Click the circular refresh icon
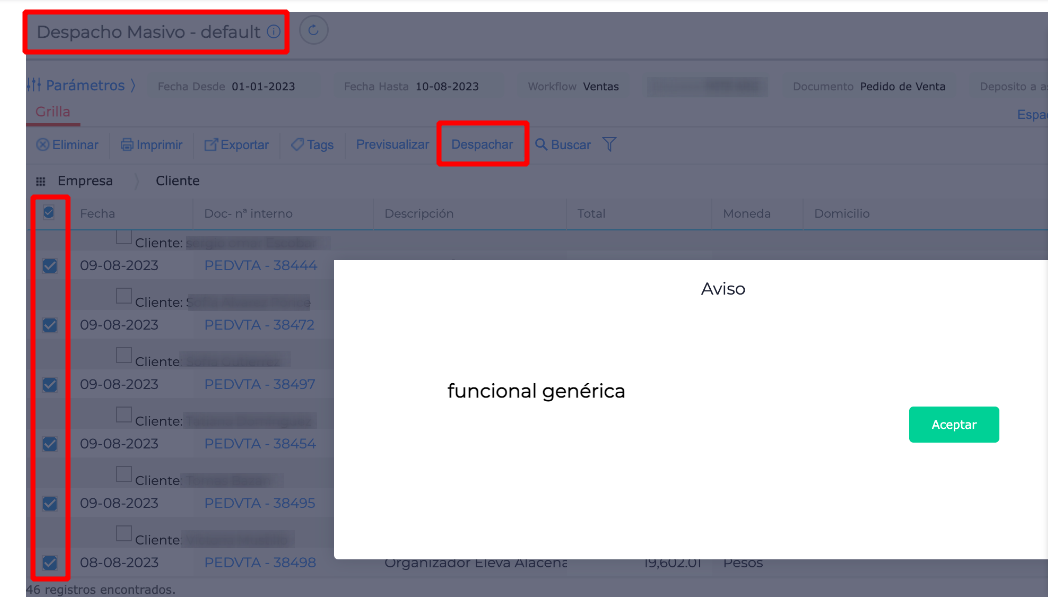Viewport: 1048px width, 597px height. click(313, 30)
